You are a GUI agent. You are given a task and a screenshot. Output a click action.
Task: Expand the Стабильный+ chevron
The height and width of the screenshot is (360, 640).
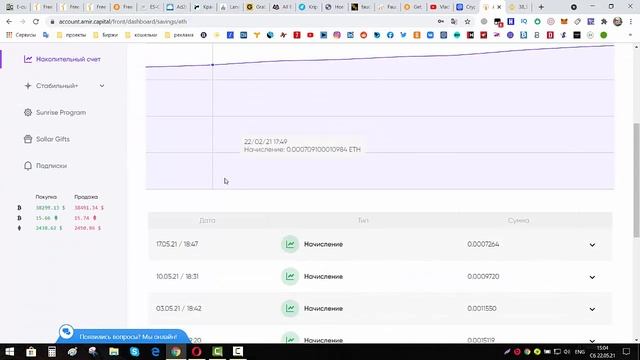(102, 86)
